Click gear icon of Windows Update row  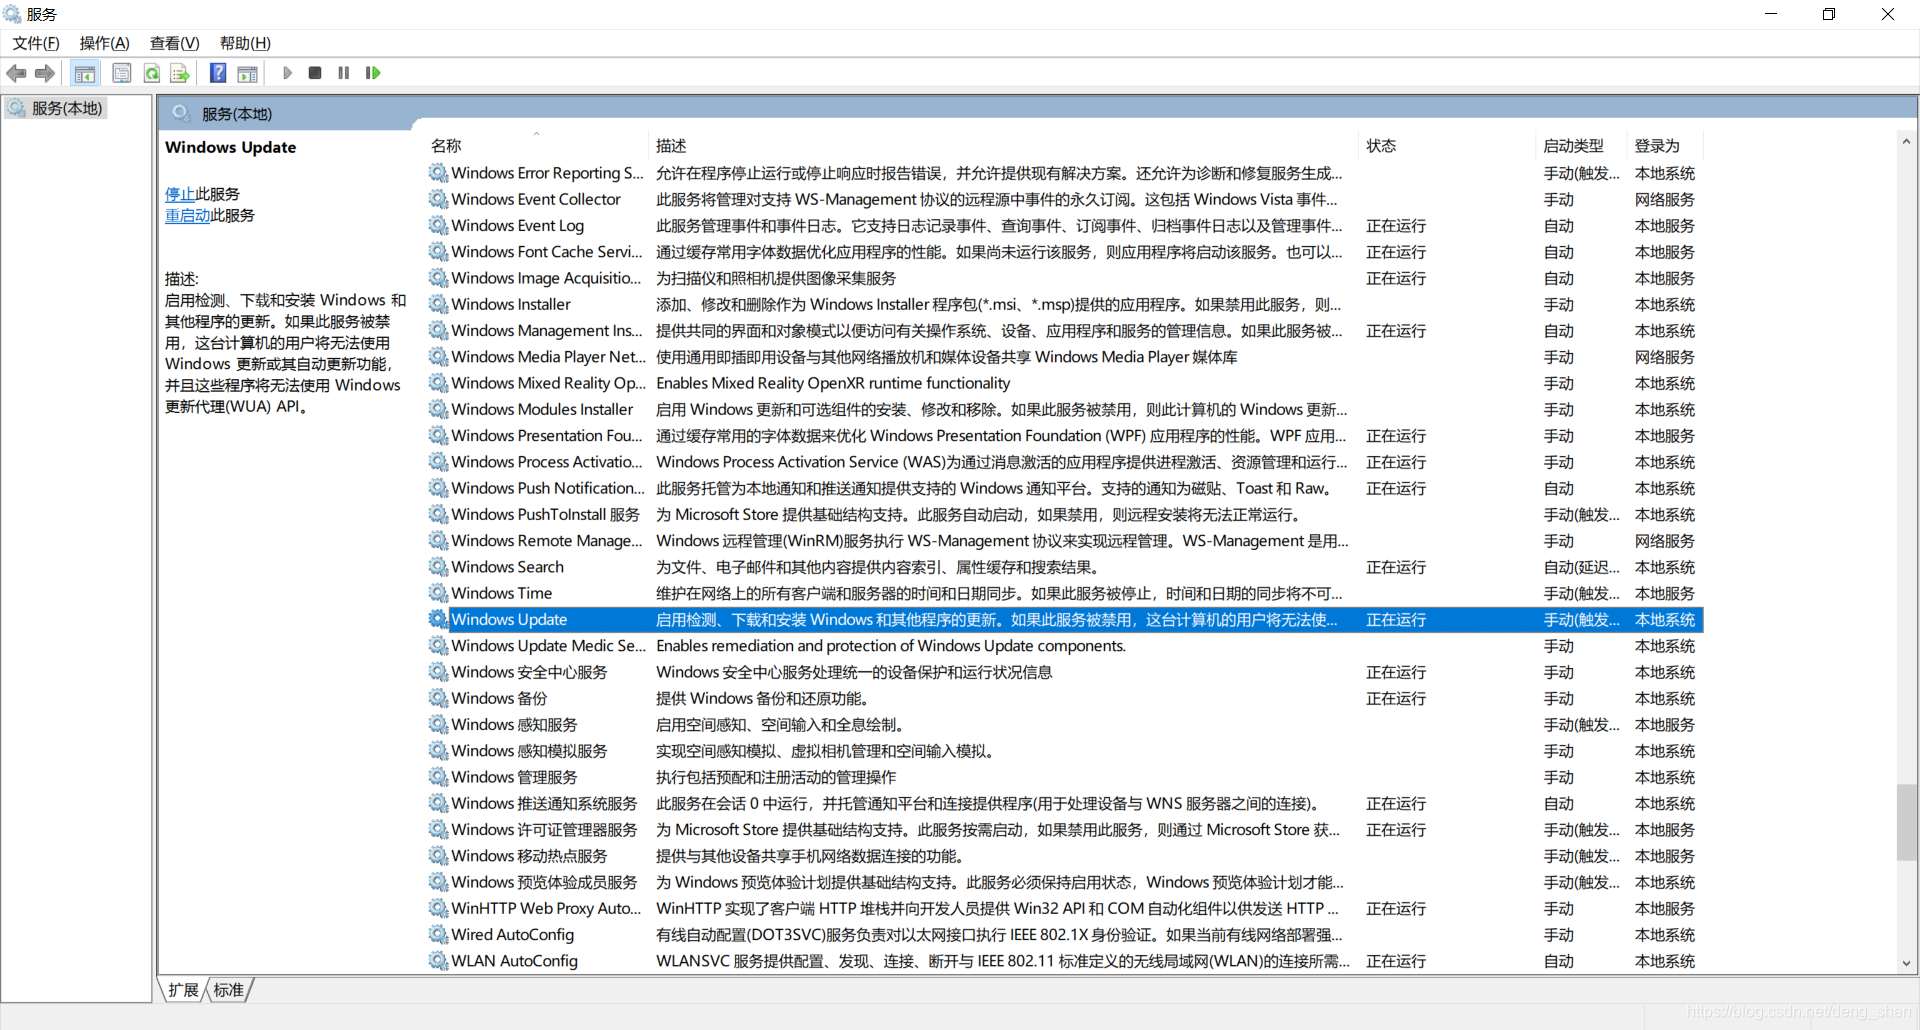click(x=438, y=619)
